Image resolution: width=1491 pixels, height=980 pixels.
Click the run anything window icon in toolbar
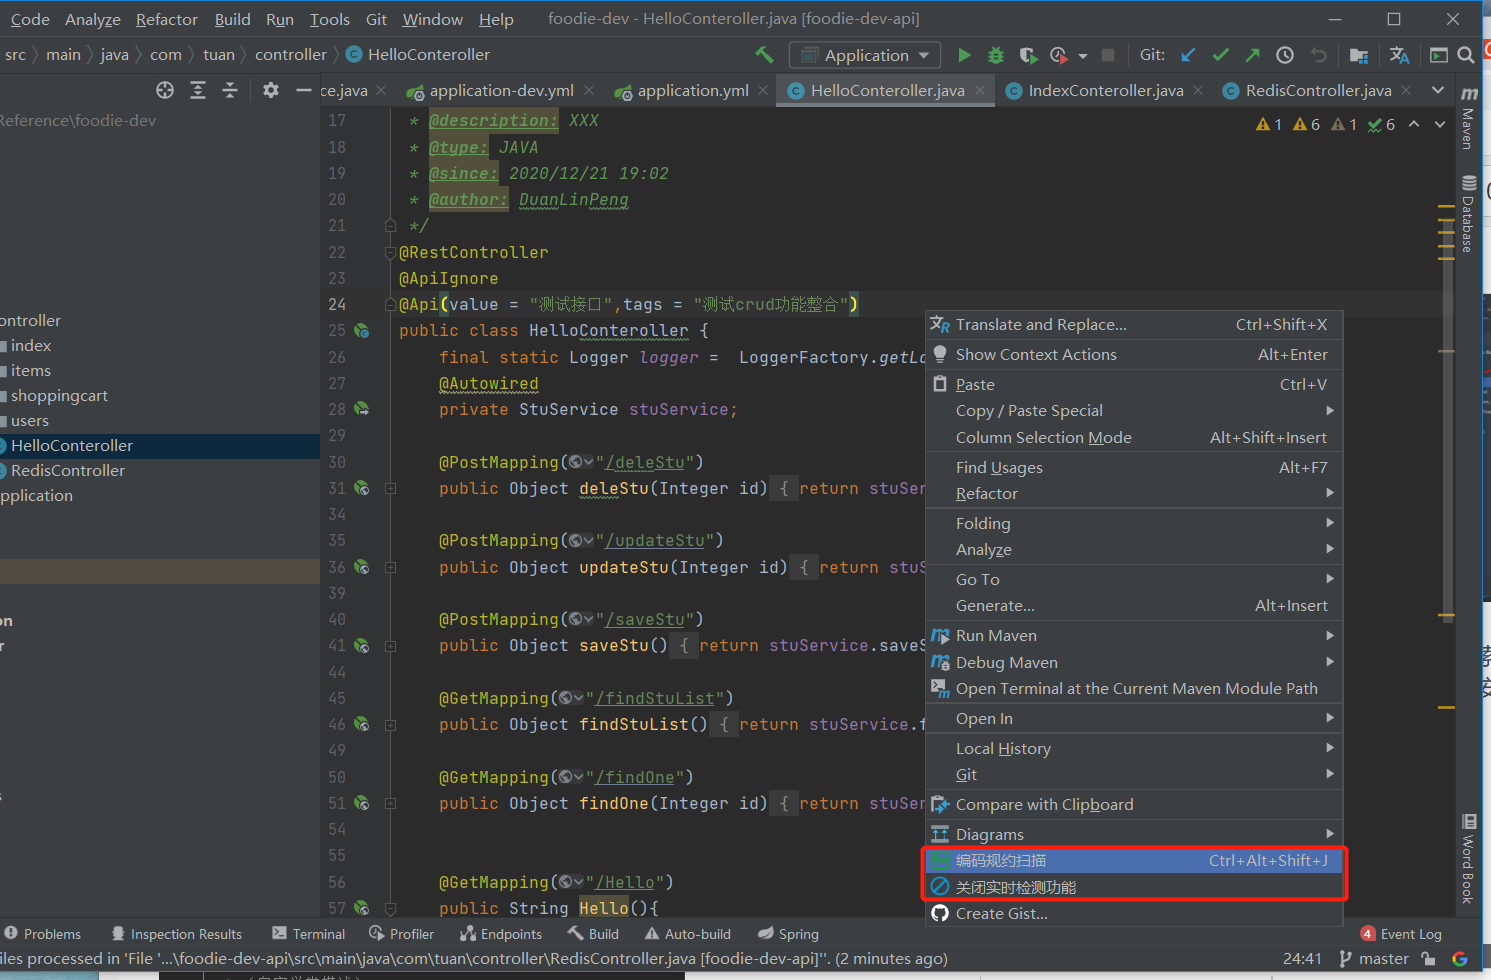[x=1439, y=55]
